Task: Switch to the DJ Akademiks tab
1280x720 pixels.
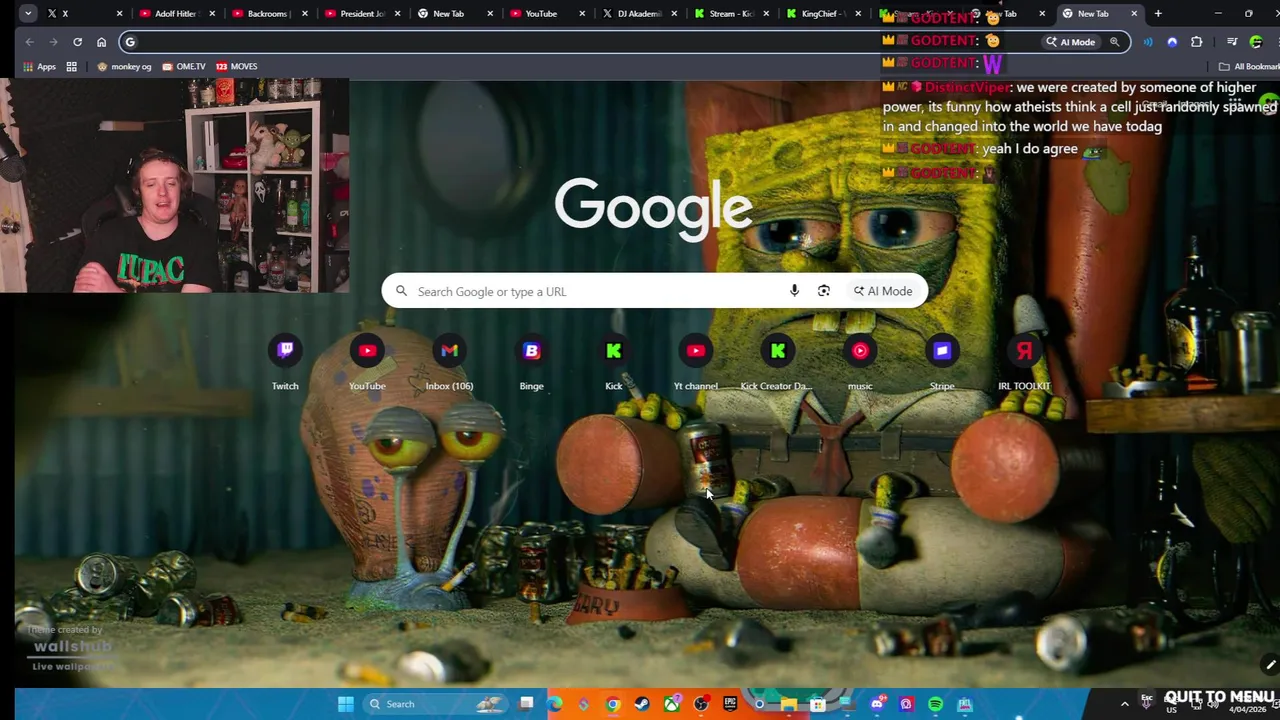Action: tap(639, 13)
